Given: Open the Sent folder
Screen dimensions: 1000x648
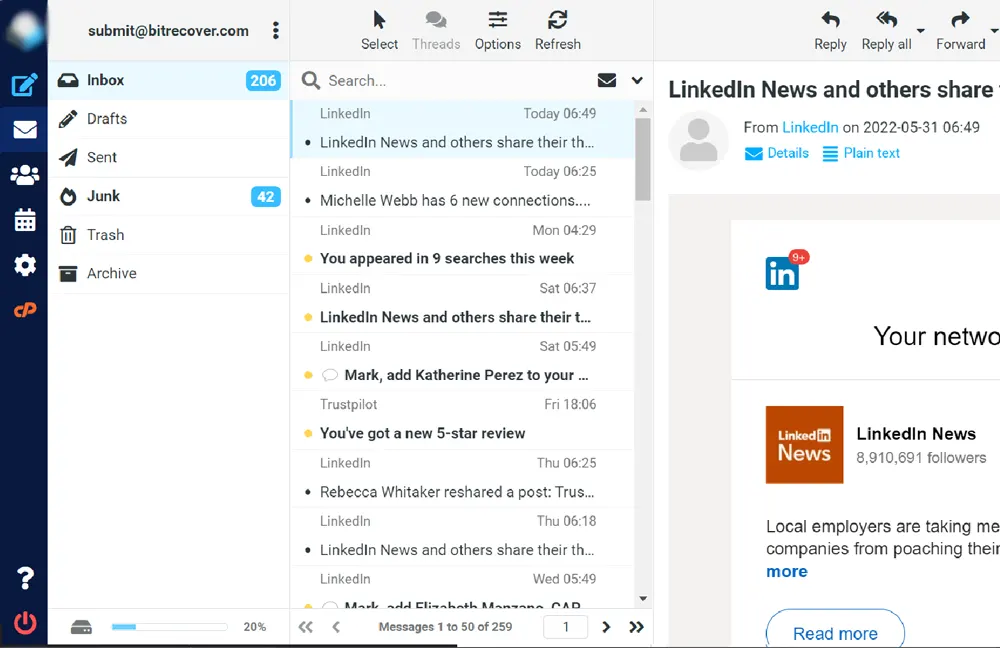Looking at the screenshot, I should point(168,158).
